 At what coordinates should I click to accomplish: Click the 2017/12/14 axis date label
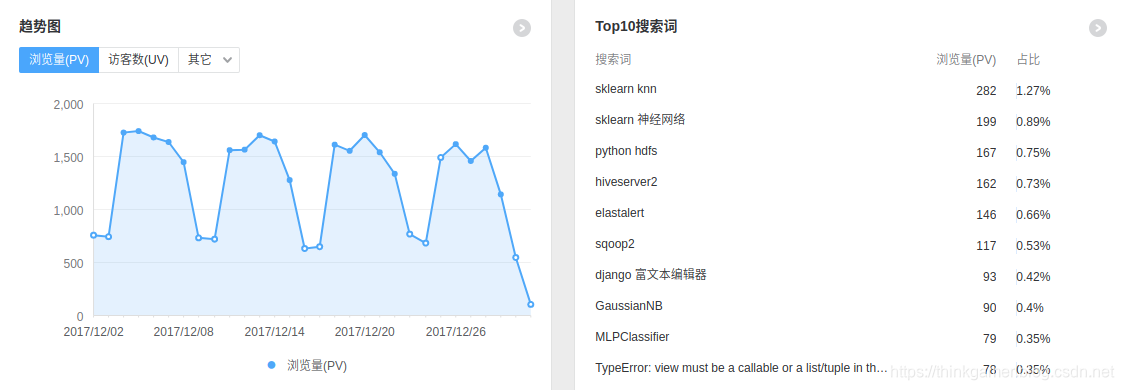pos(275,332)
